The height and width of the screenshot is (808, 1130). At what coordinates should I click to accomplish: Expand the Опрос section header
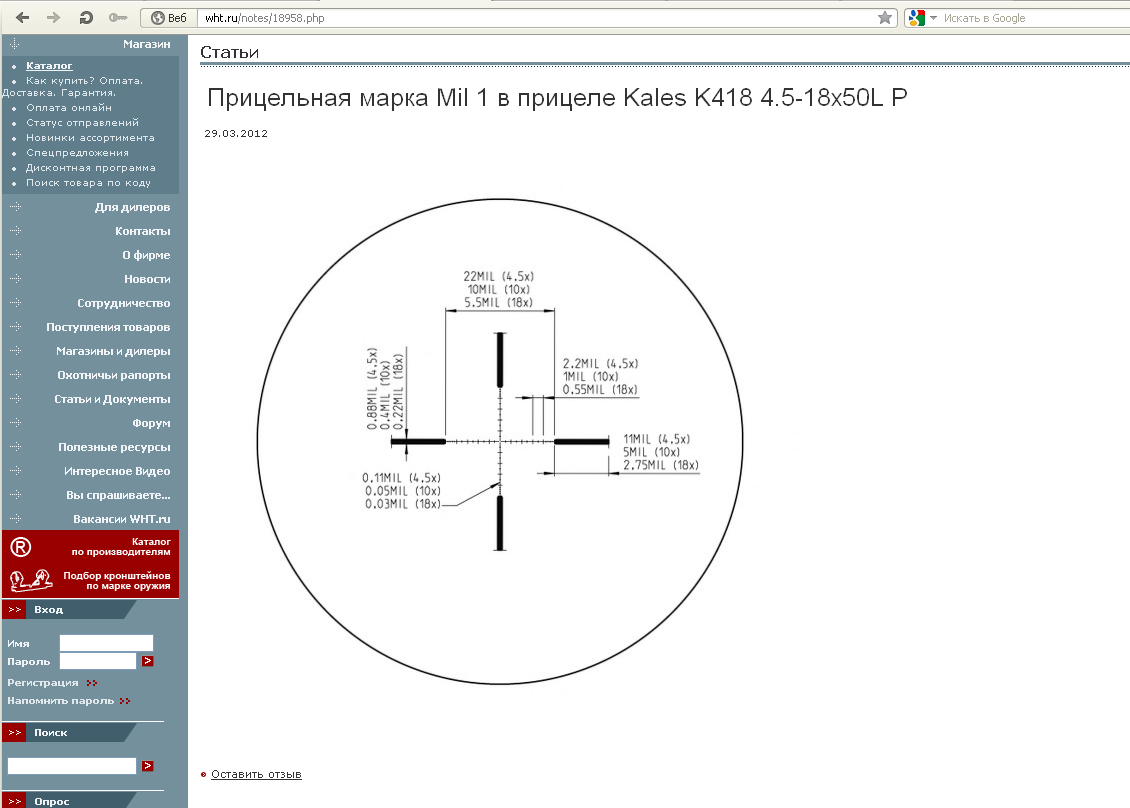[51, 801]
